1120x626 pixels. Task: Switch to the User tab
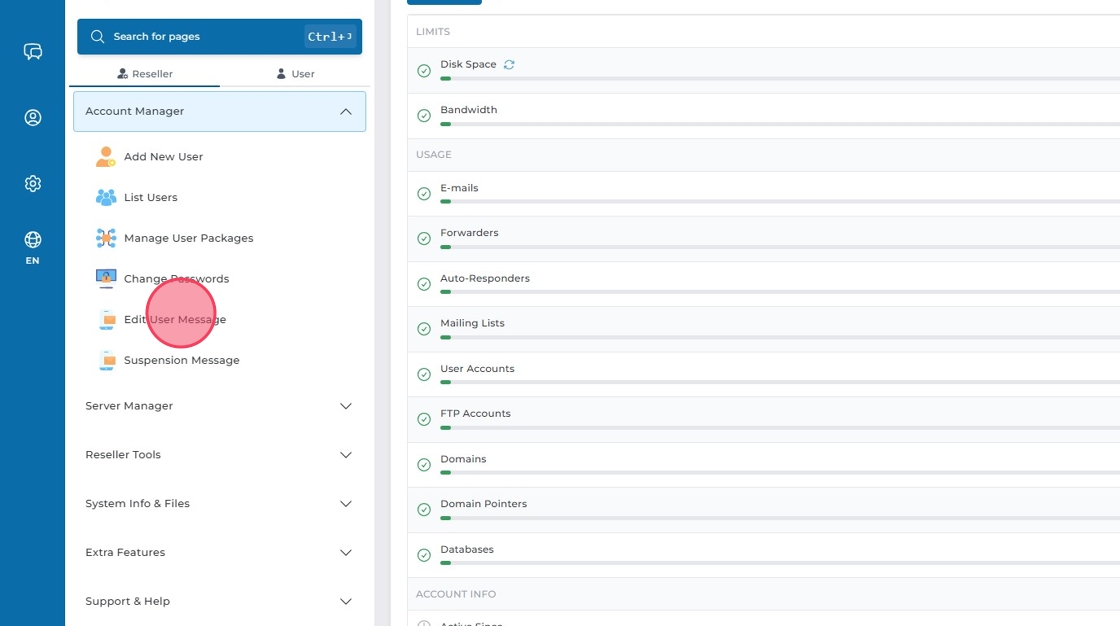point(296,74)
